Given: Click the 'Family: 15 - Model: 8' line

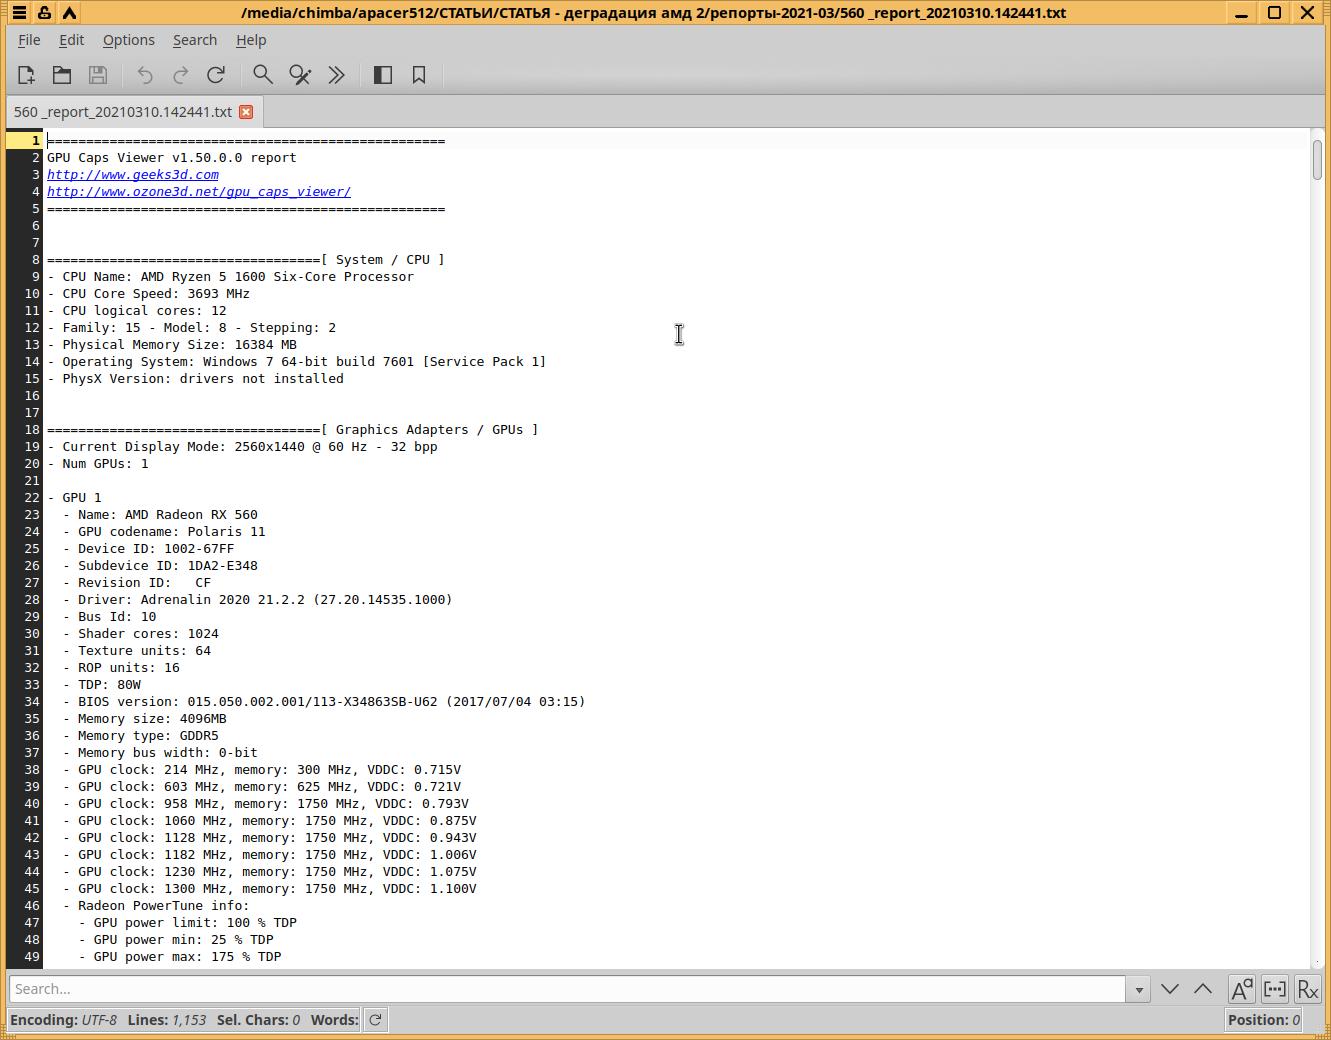Looking at the screenshot, I should pyautogui.click(x=192, y=328).
